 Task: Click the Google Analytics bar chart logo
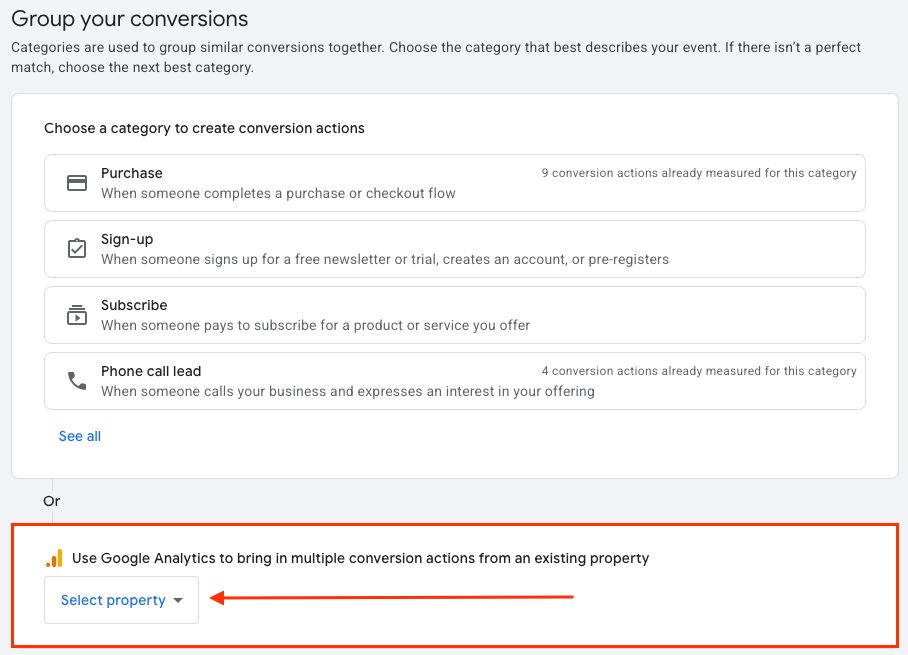[x=54, y=559]
